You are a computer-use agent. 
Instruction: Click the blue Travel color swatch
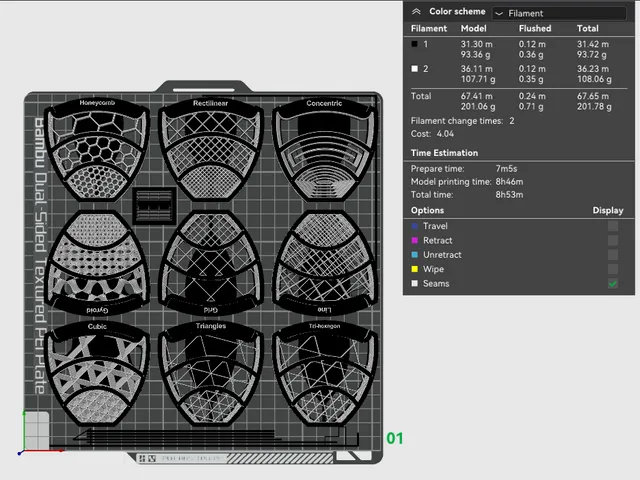[x=415, y=226]
